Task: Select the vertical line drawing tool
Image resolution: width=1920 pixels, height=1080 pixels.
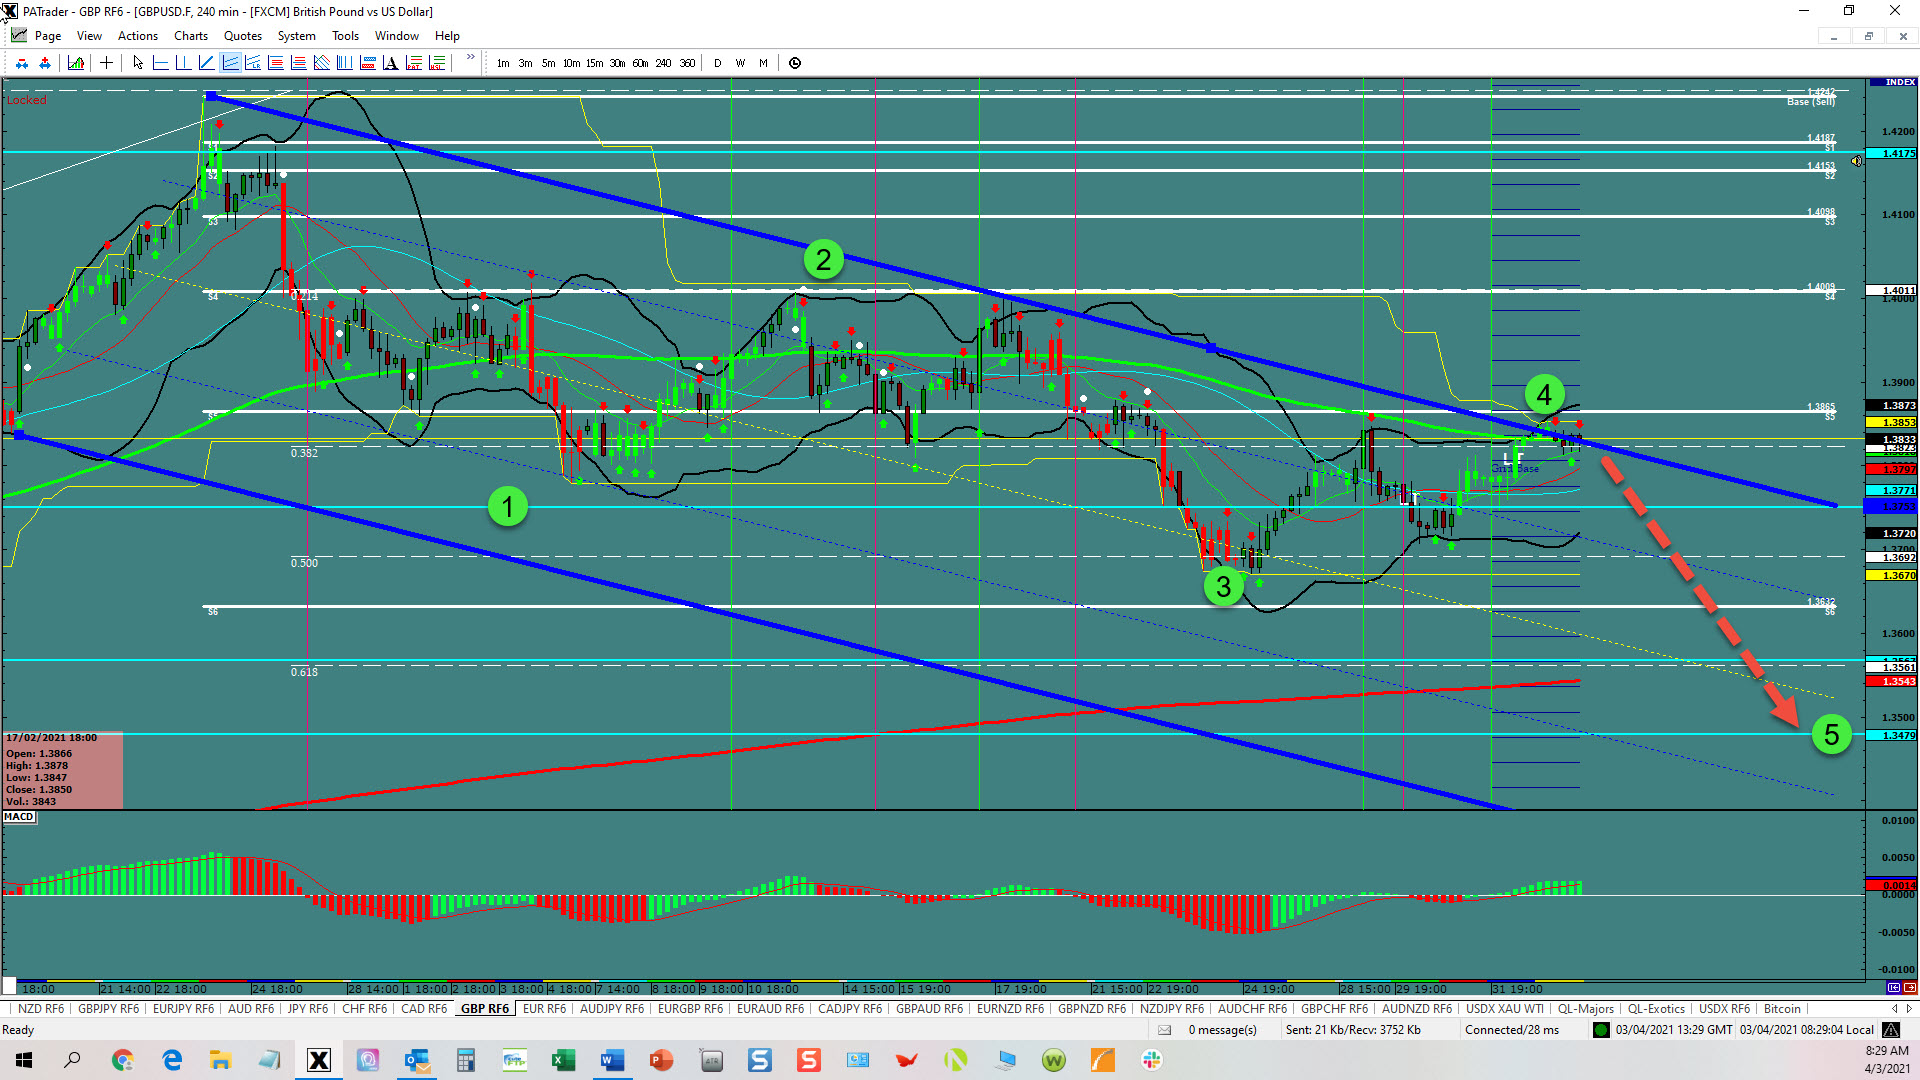Action: pyautogui.click(x=183, y=63)
